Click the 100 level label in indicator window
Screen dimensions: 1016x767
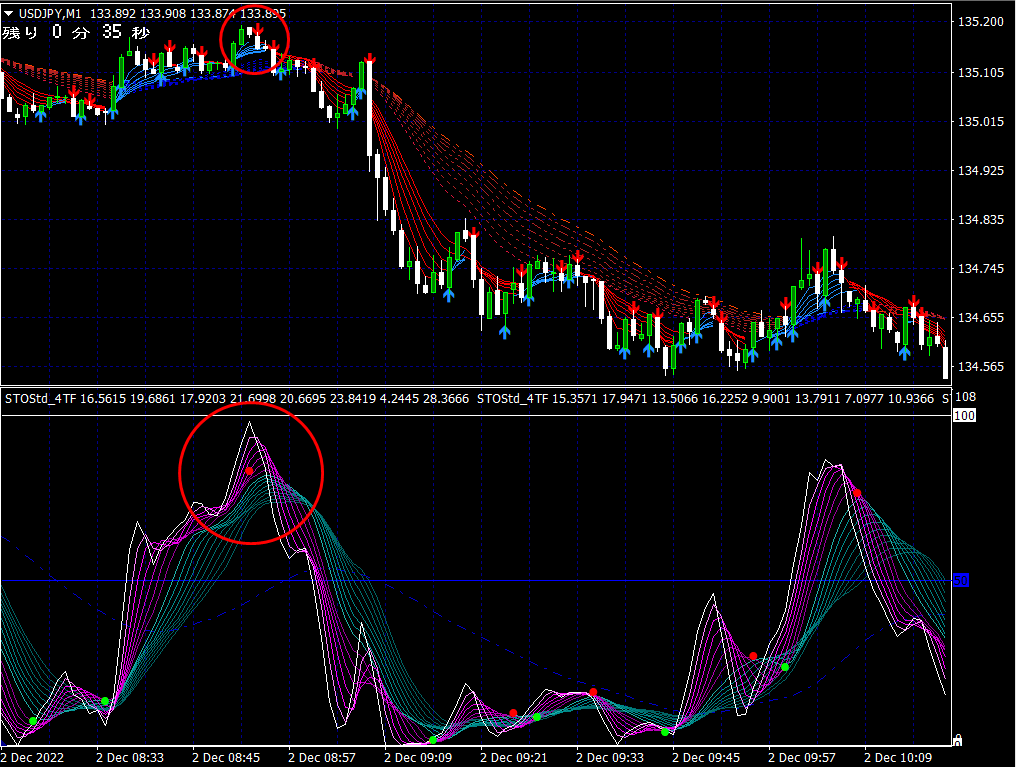[x=964, y=415]
